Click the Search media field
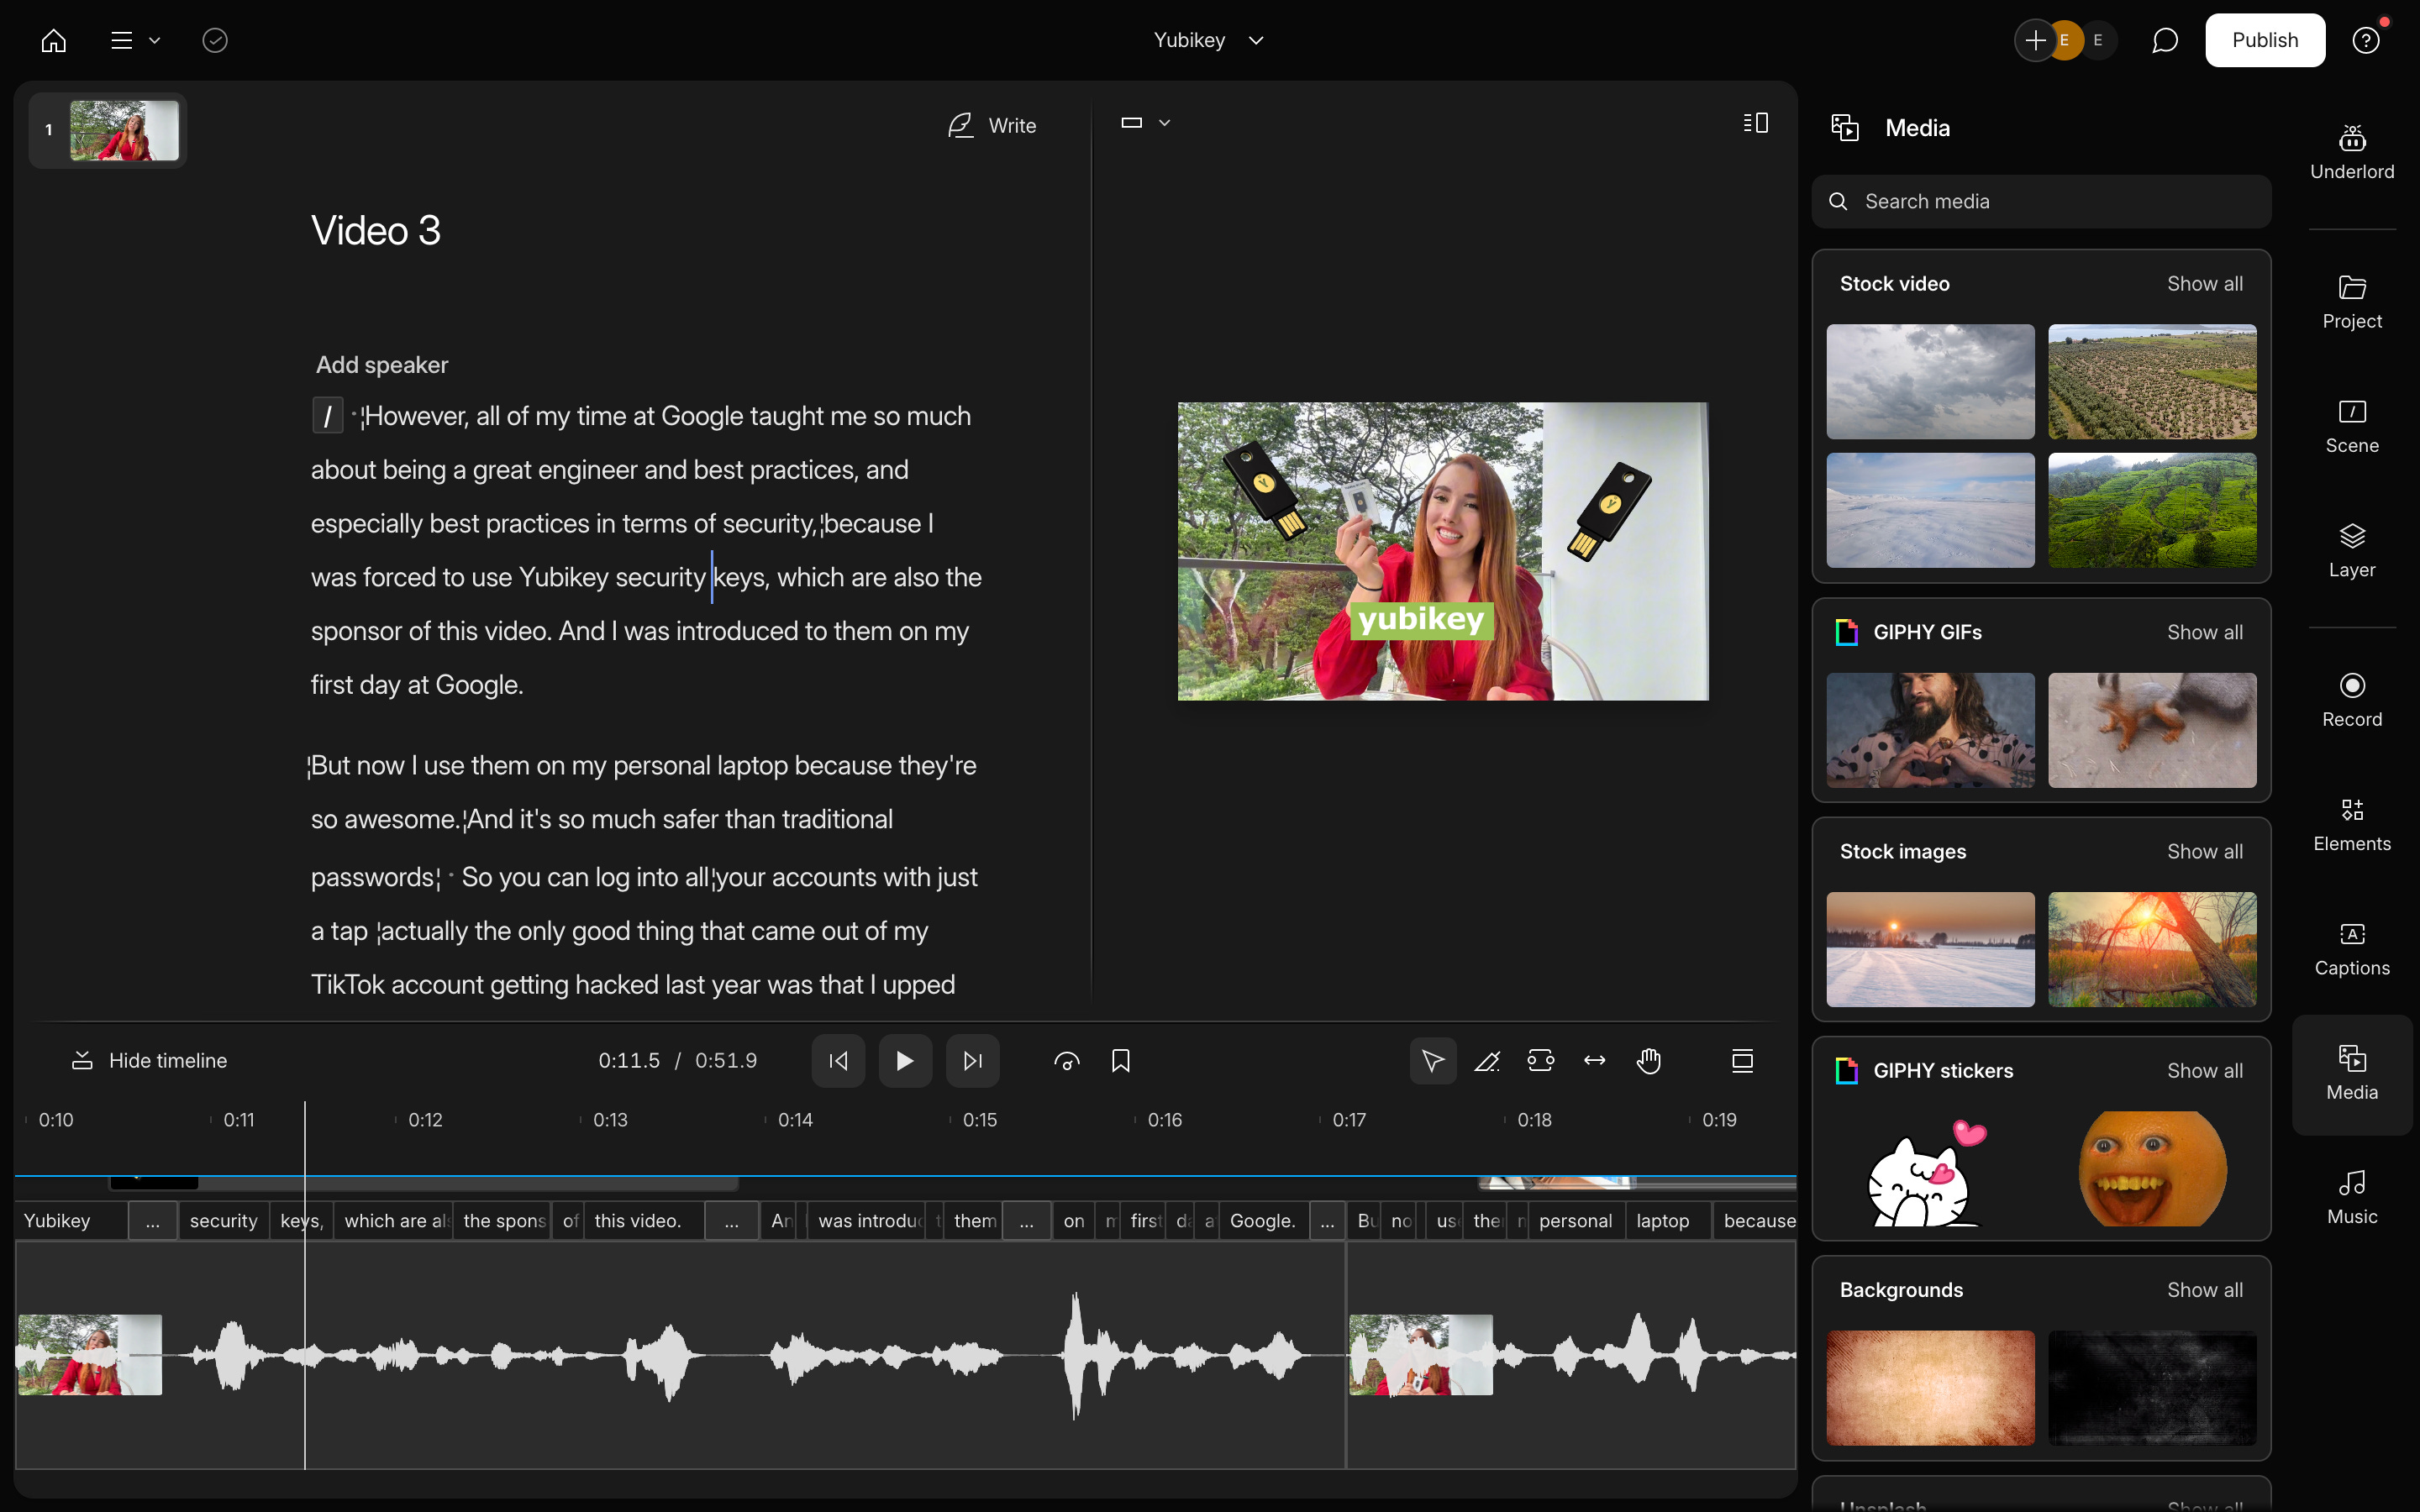 pyautogui.click(x=2041, y=201)
